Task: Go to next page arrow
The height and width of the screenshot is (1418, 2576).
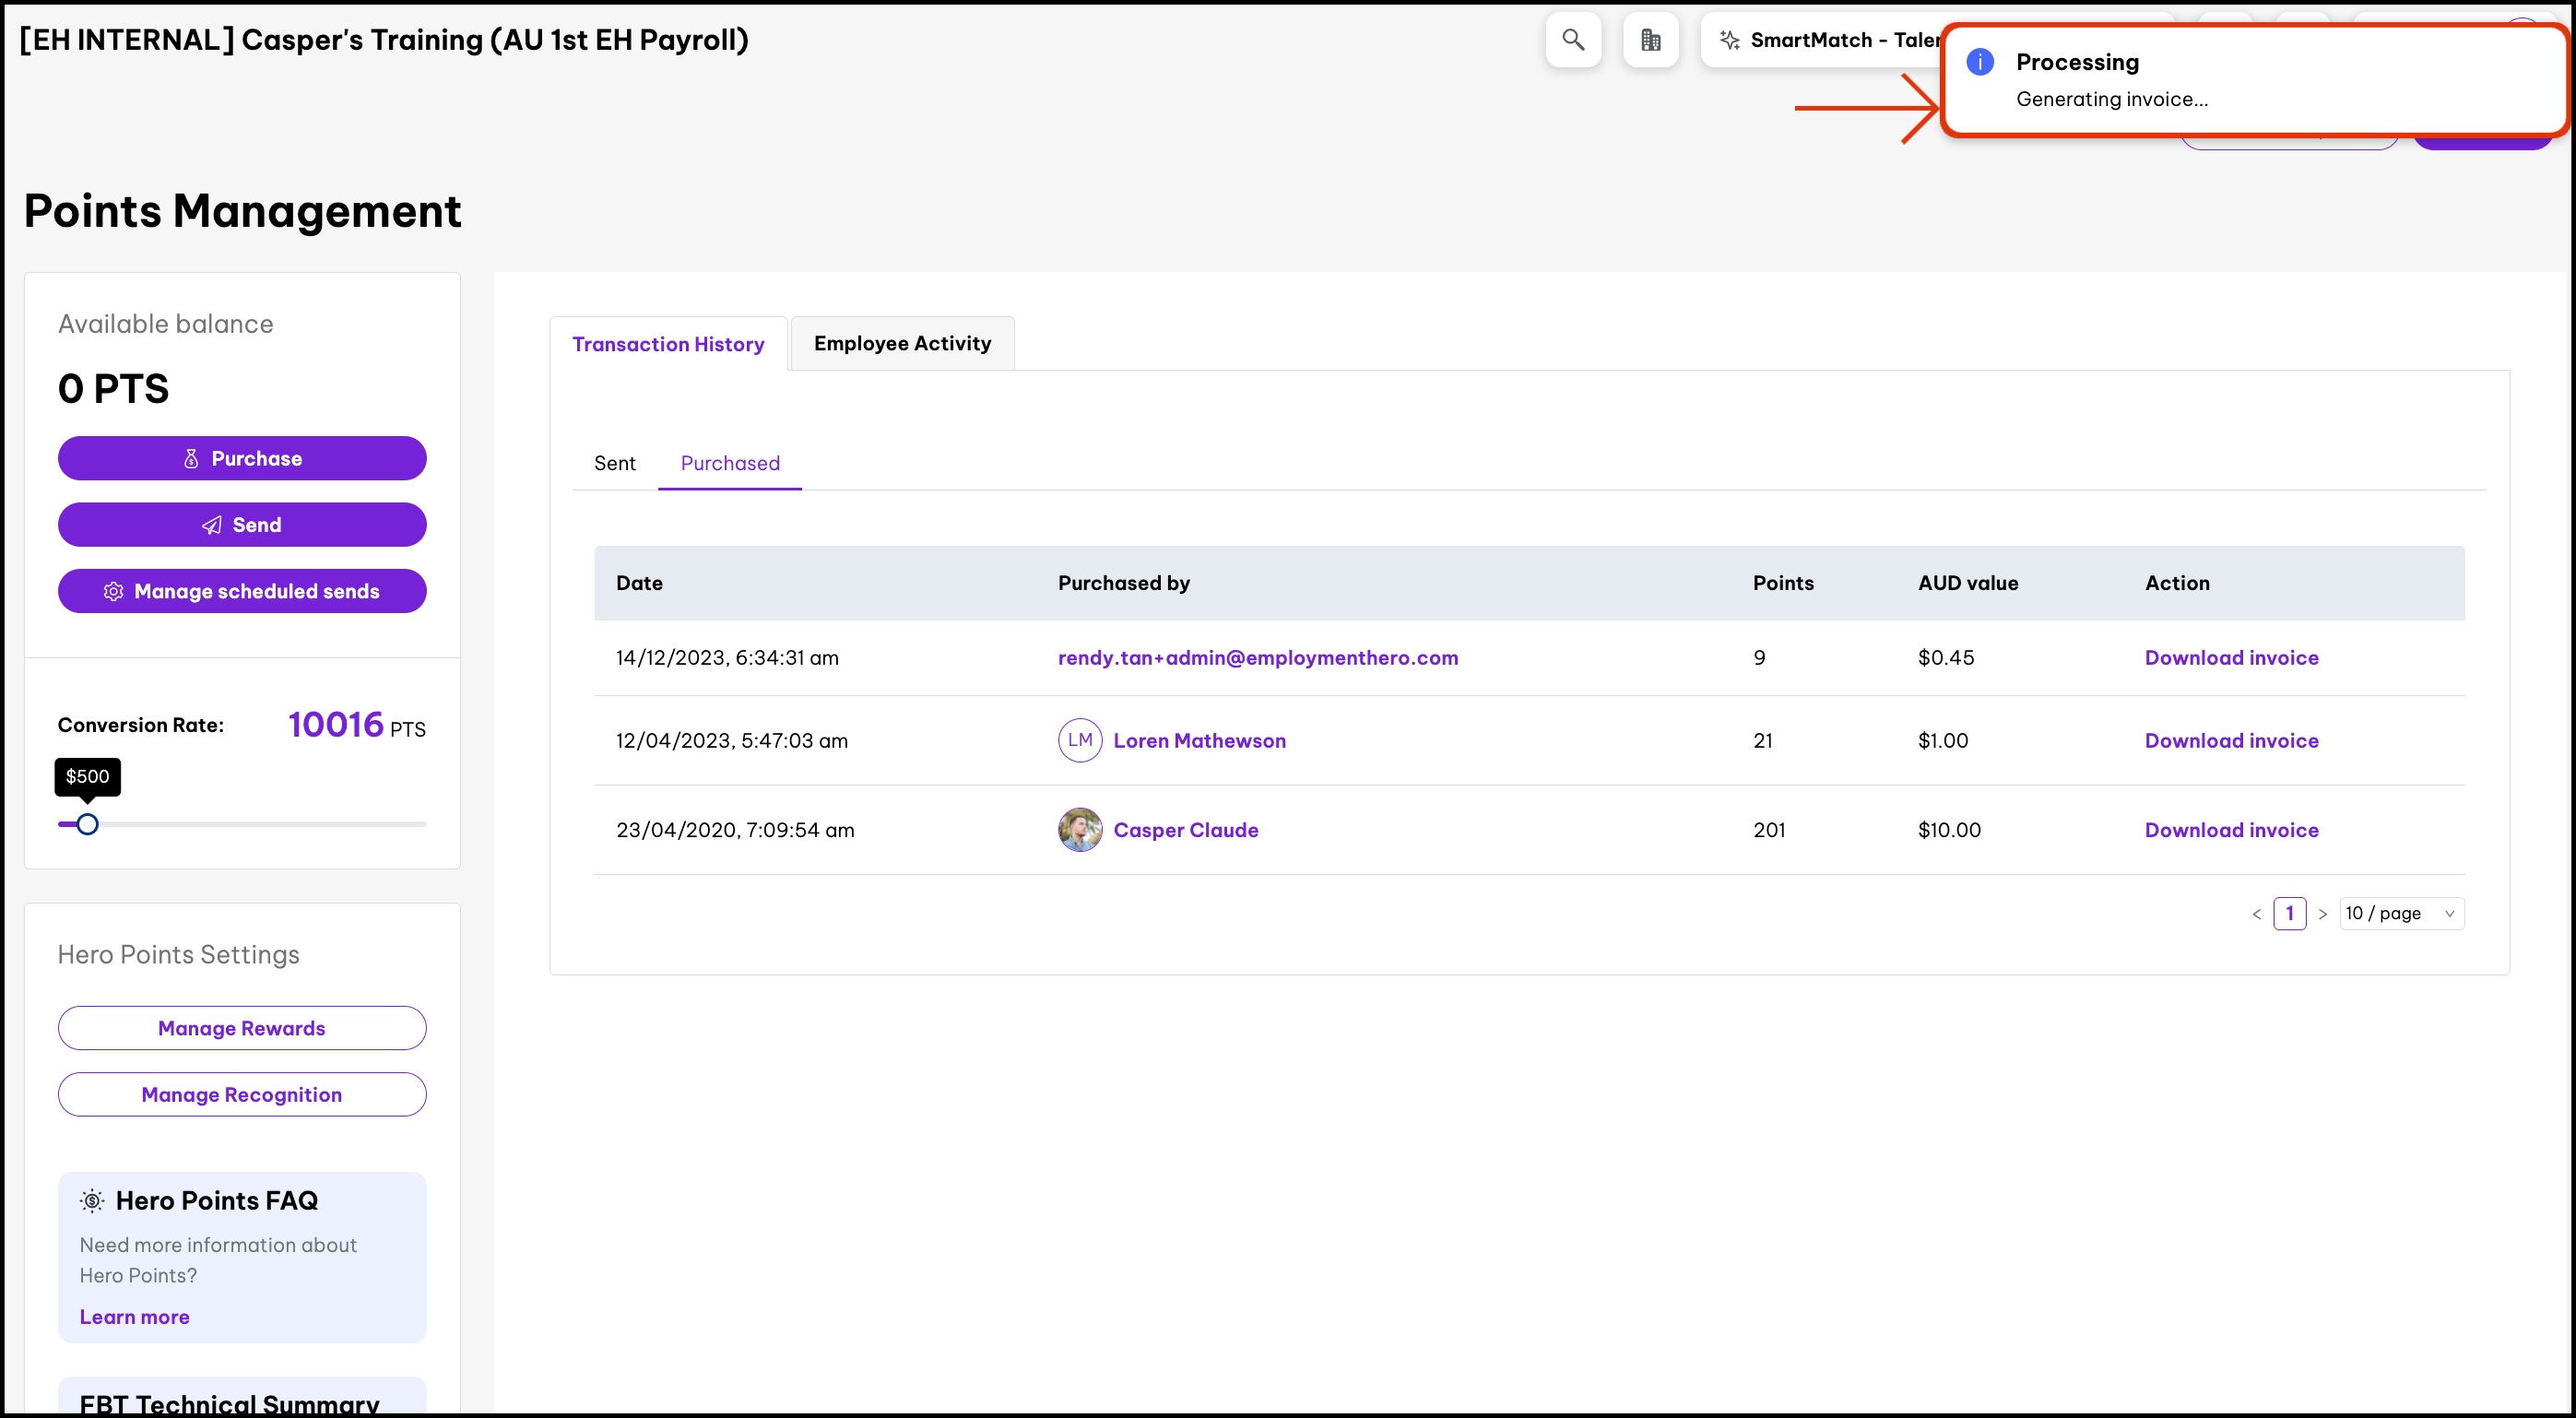Action: click(2323, 914)
